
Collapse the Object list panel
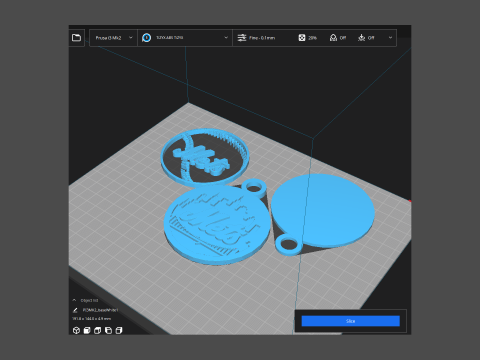[x=74, y=300]
